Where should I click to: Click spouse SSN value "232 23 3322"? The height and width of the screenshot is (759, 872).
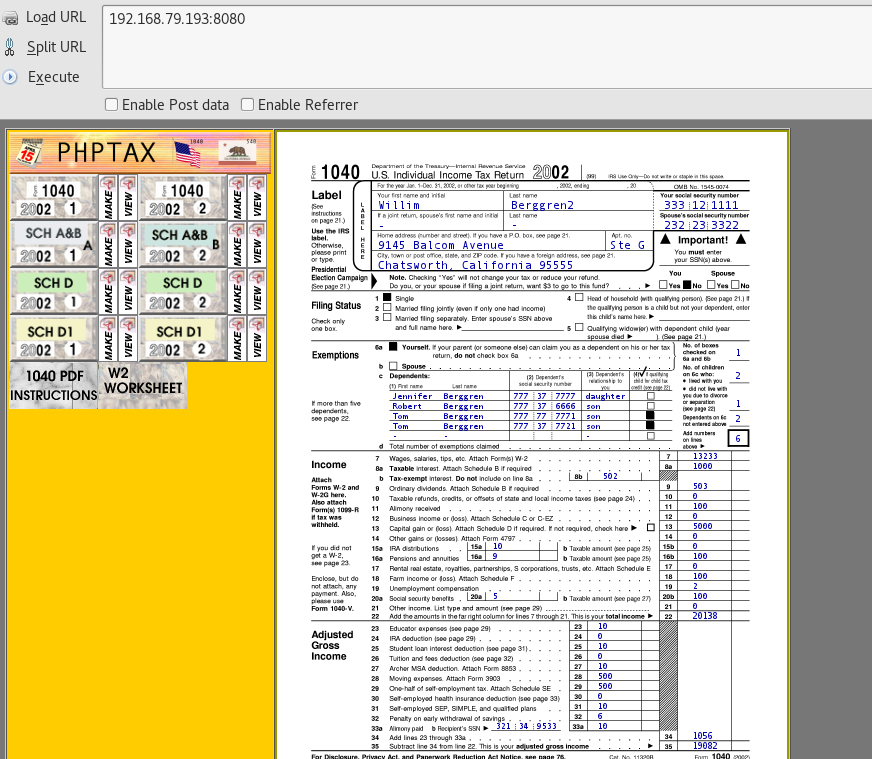[x=701, y=225]
